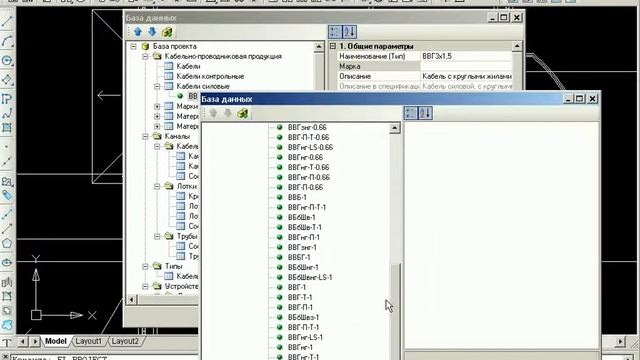
Task: Select the Arc drawing tool
Action: coord(7,41)
